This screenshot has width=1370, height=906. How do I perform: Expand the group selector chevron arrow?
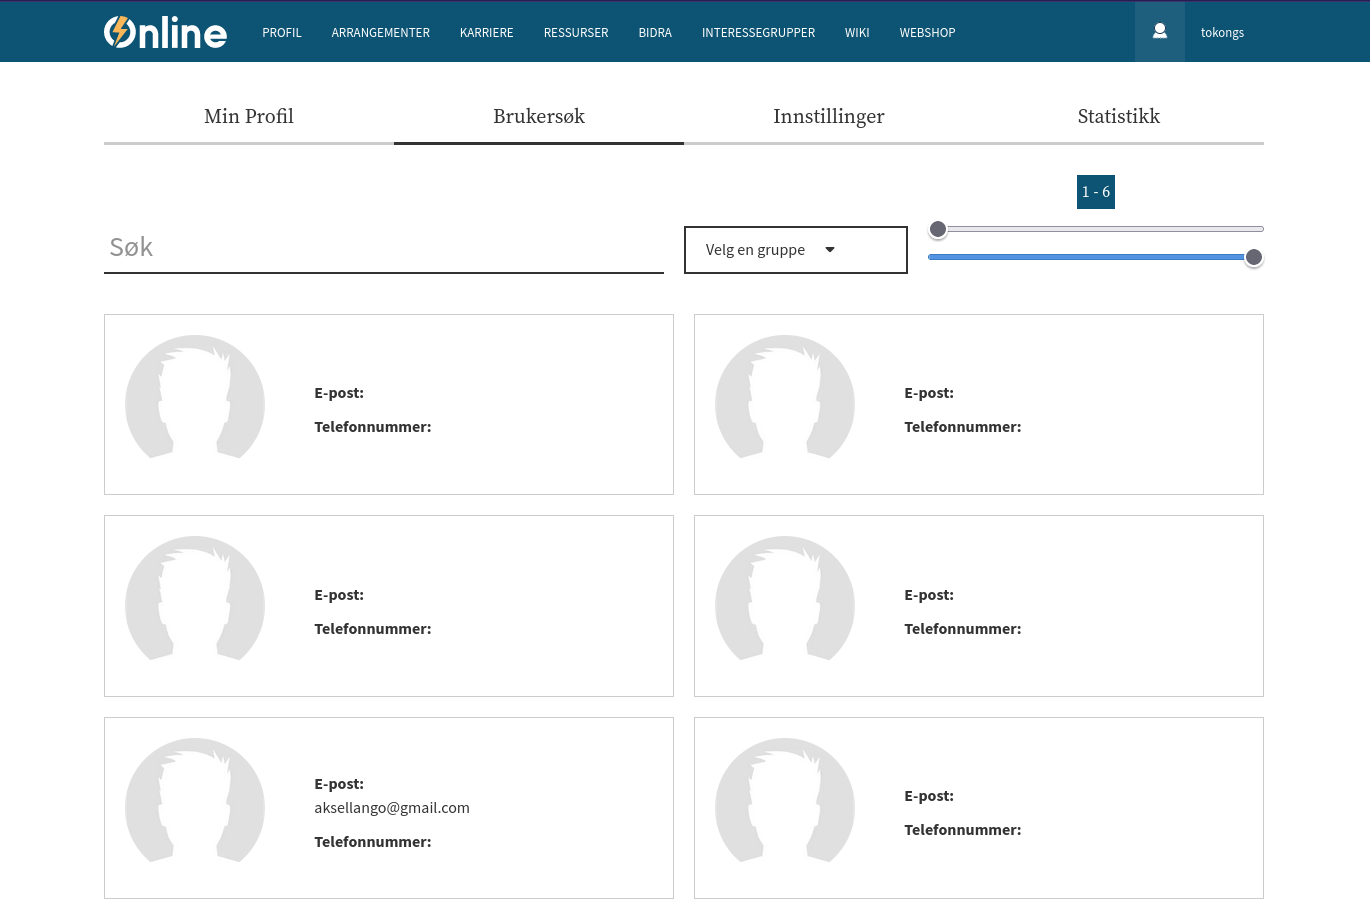(x=830, y=249)
